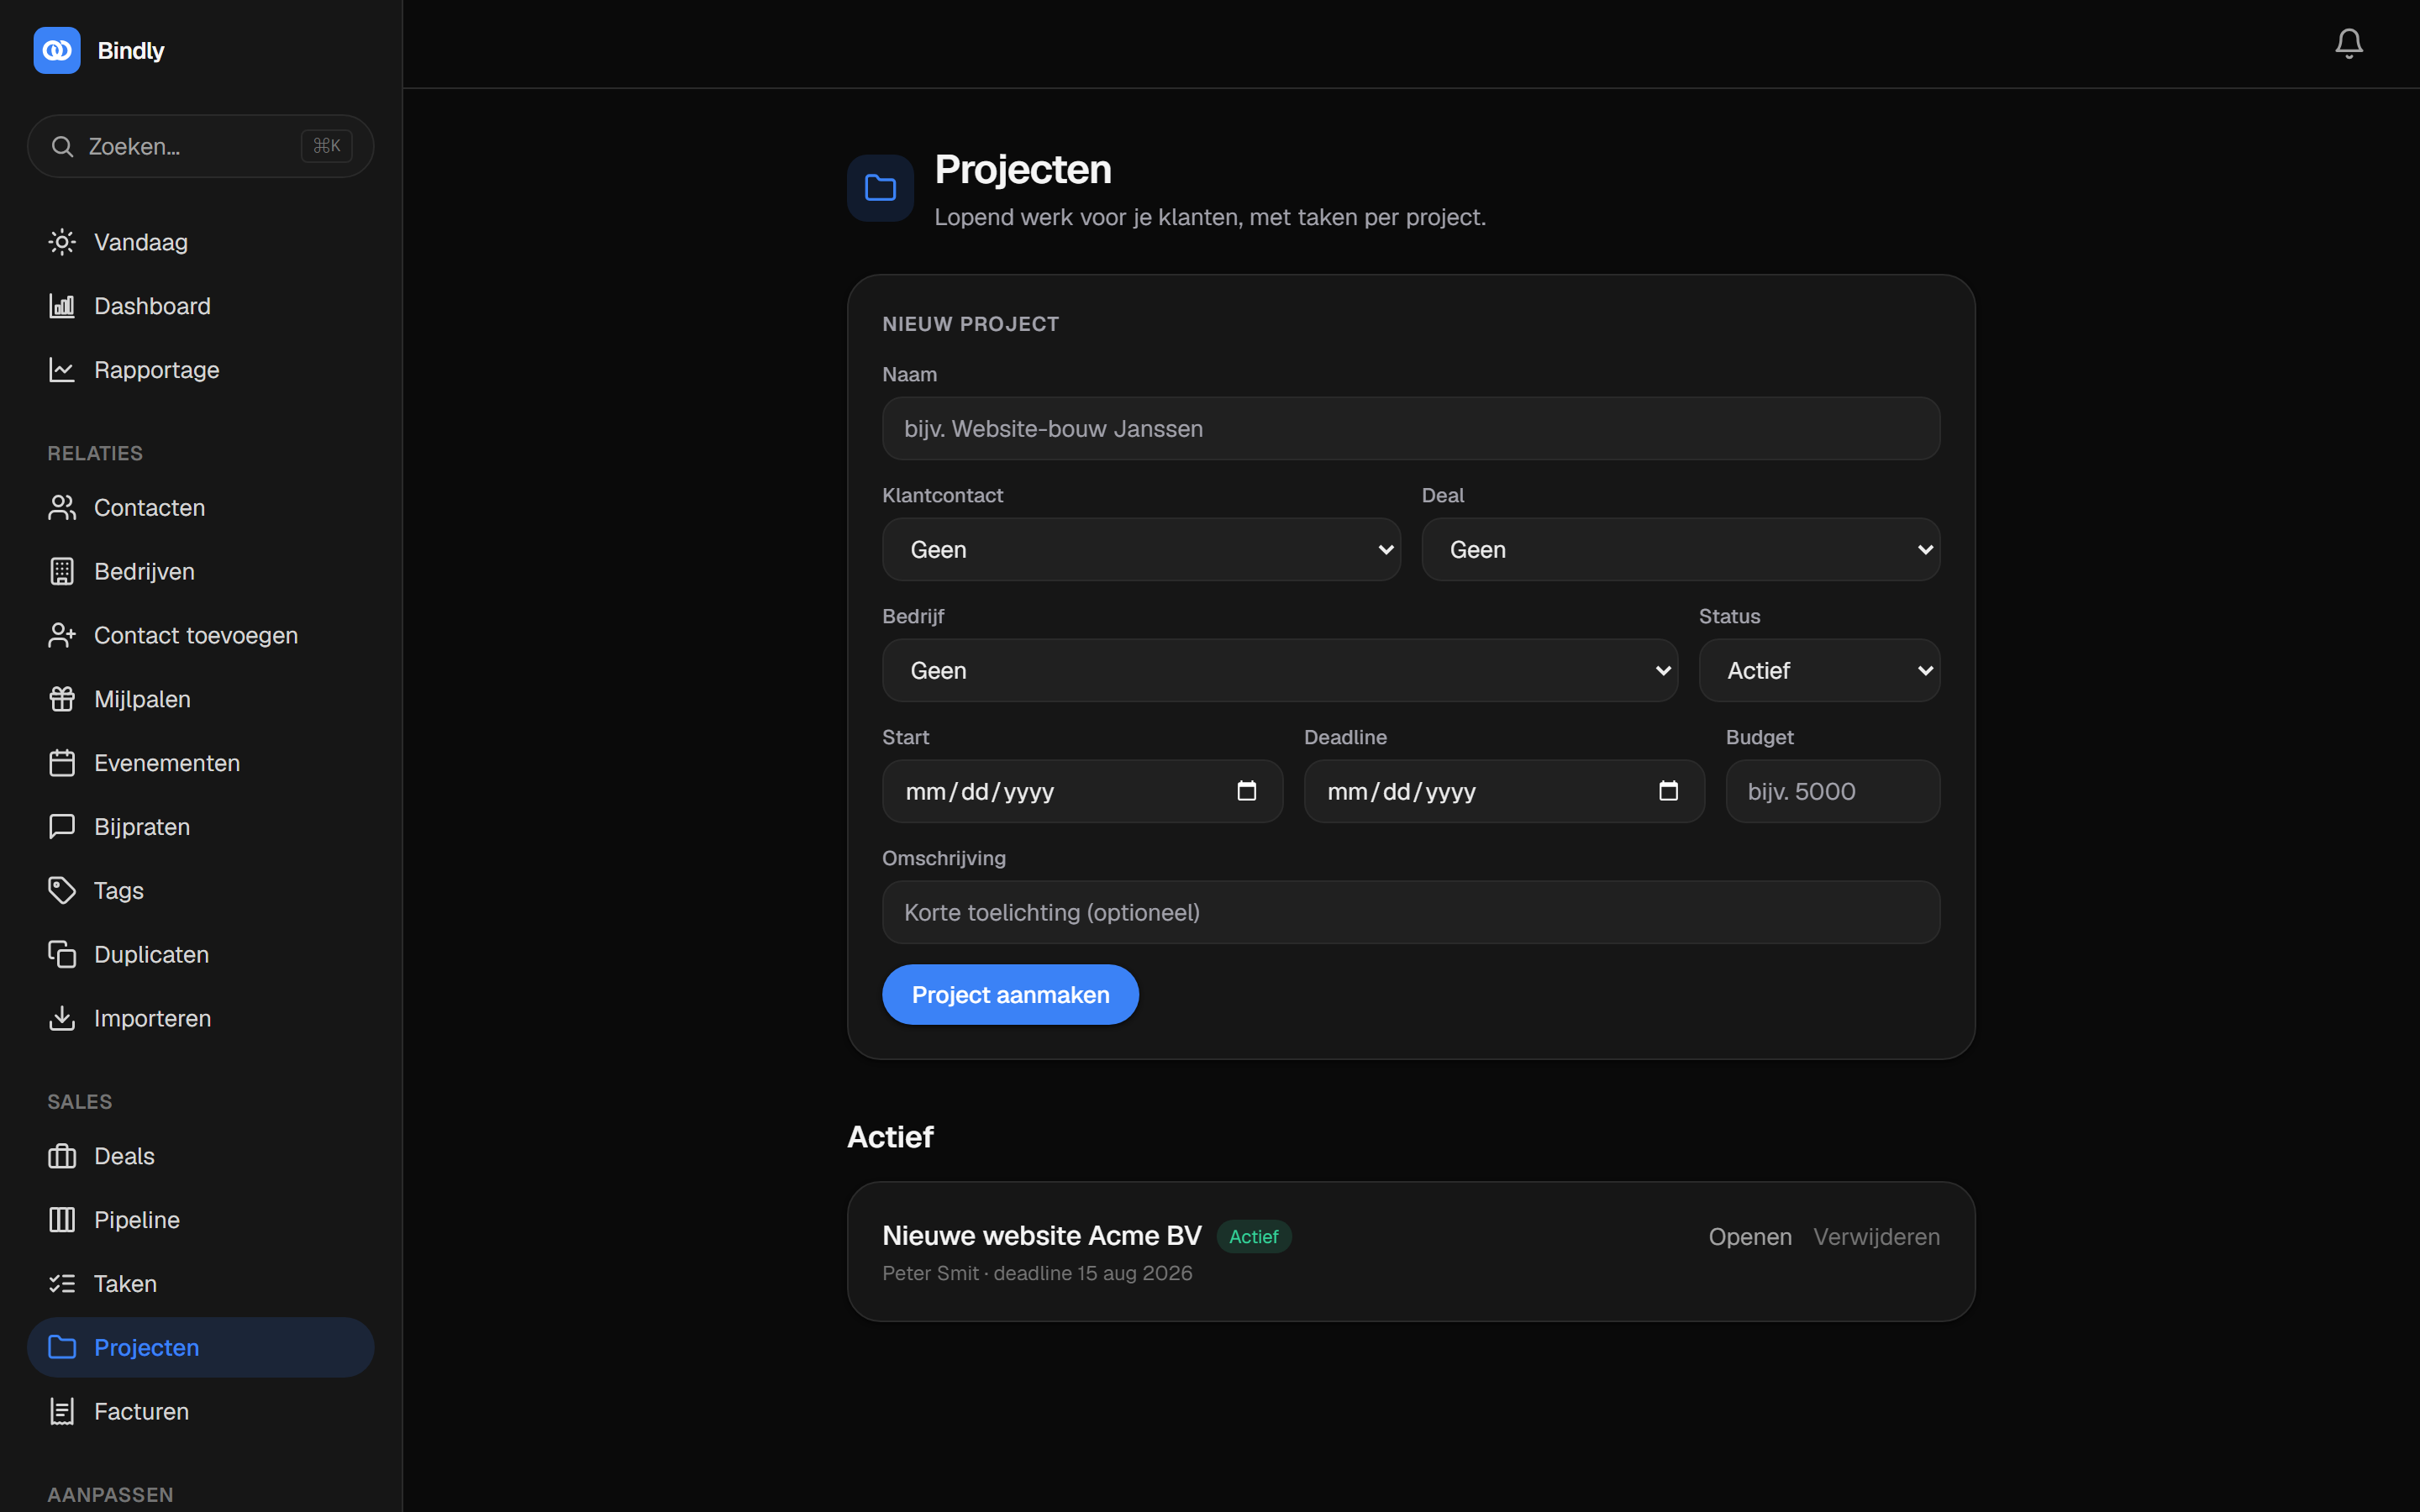Click the Bindly brand name
The image size is (2420, 1512).
pos(131,51)
